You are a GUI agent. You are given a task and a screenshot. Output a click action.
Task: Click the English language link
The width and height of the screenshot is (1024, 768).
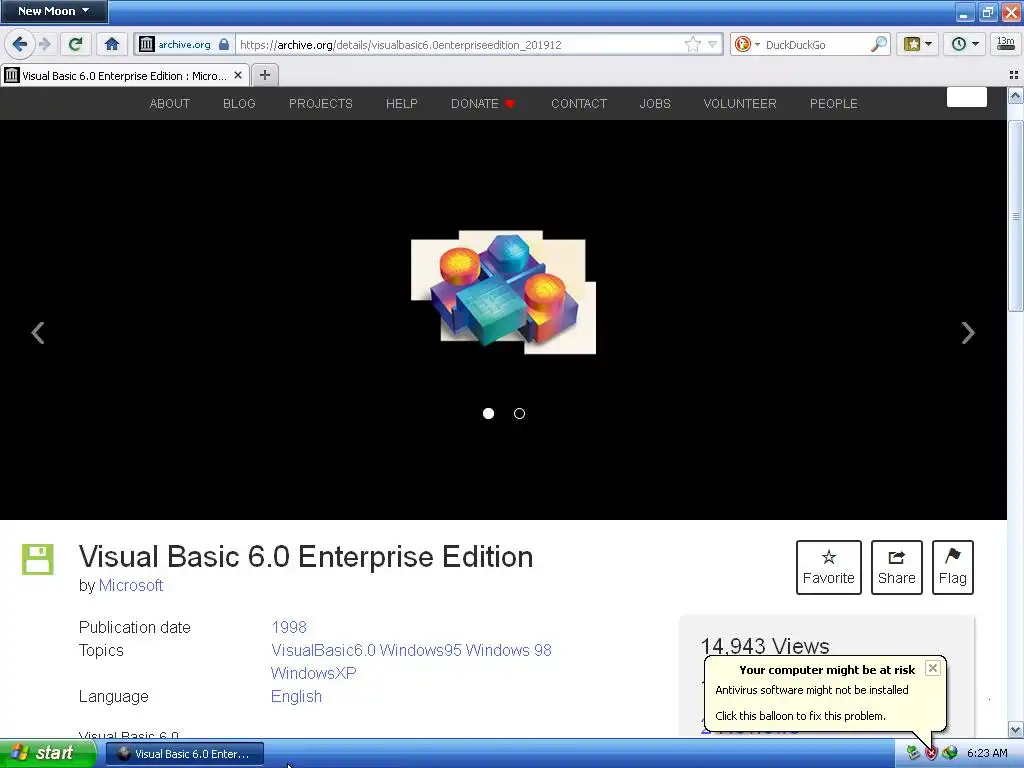tap(296, 696)
